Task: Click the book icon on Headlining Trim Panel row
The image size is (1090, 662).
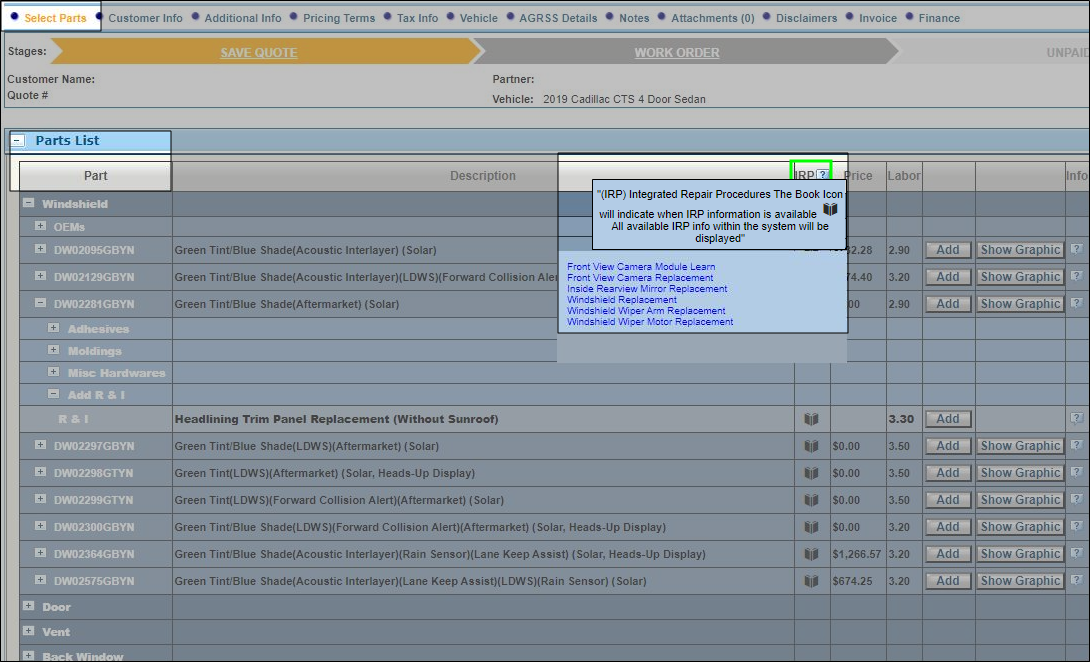Action: tap(810, 418)
